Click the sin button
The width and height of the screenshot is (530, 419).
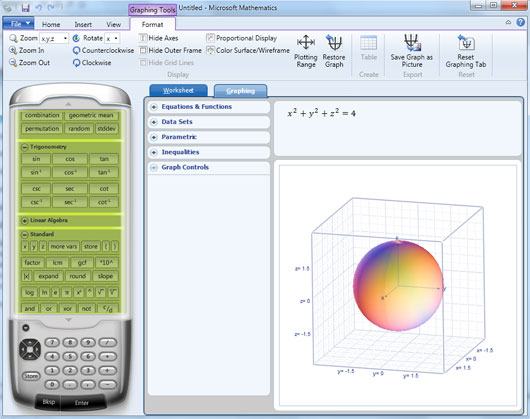pos(36,159)
